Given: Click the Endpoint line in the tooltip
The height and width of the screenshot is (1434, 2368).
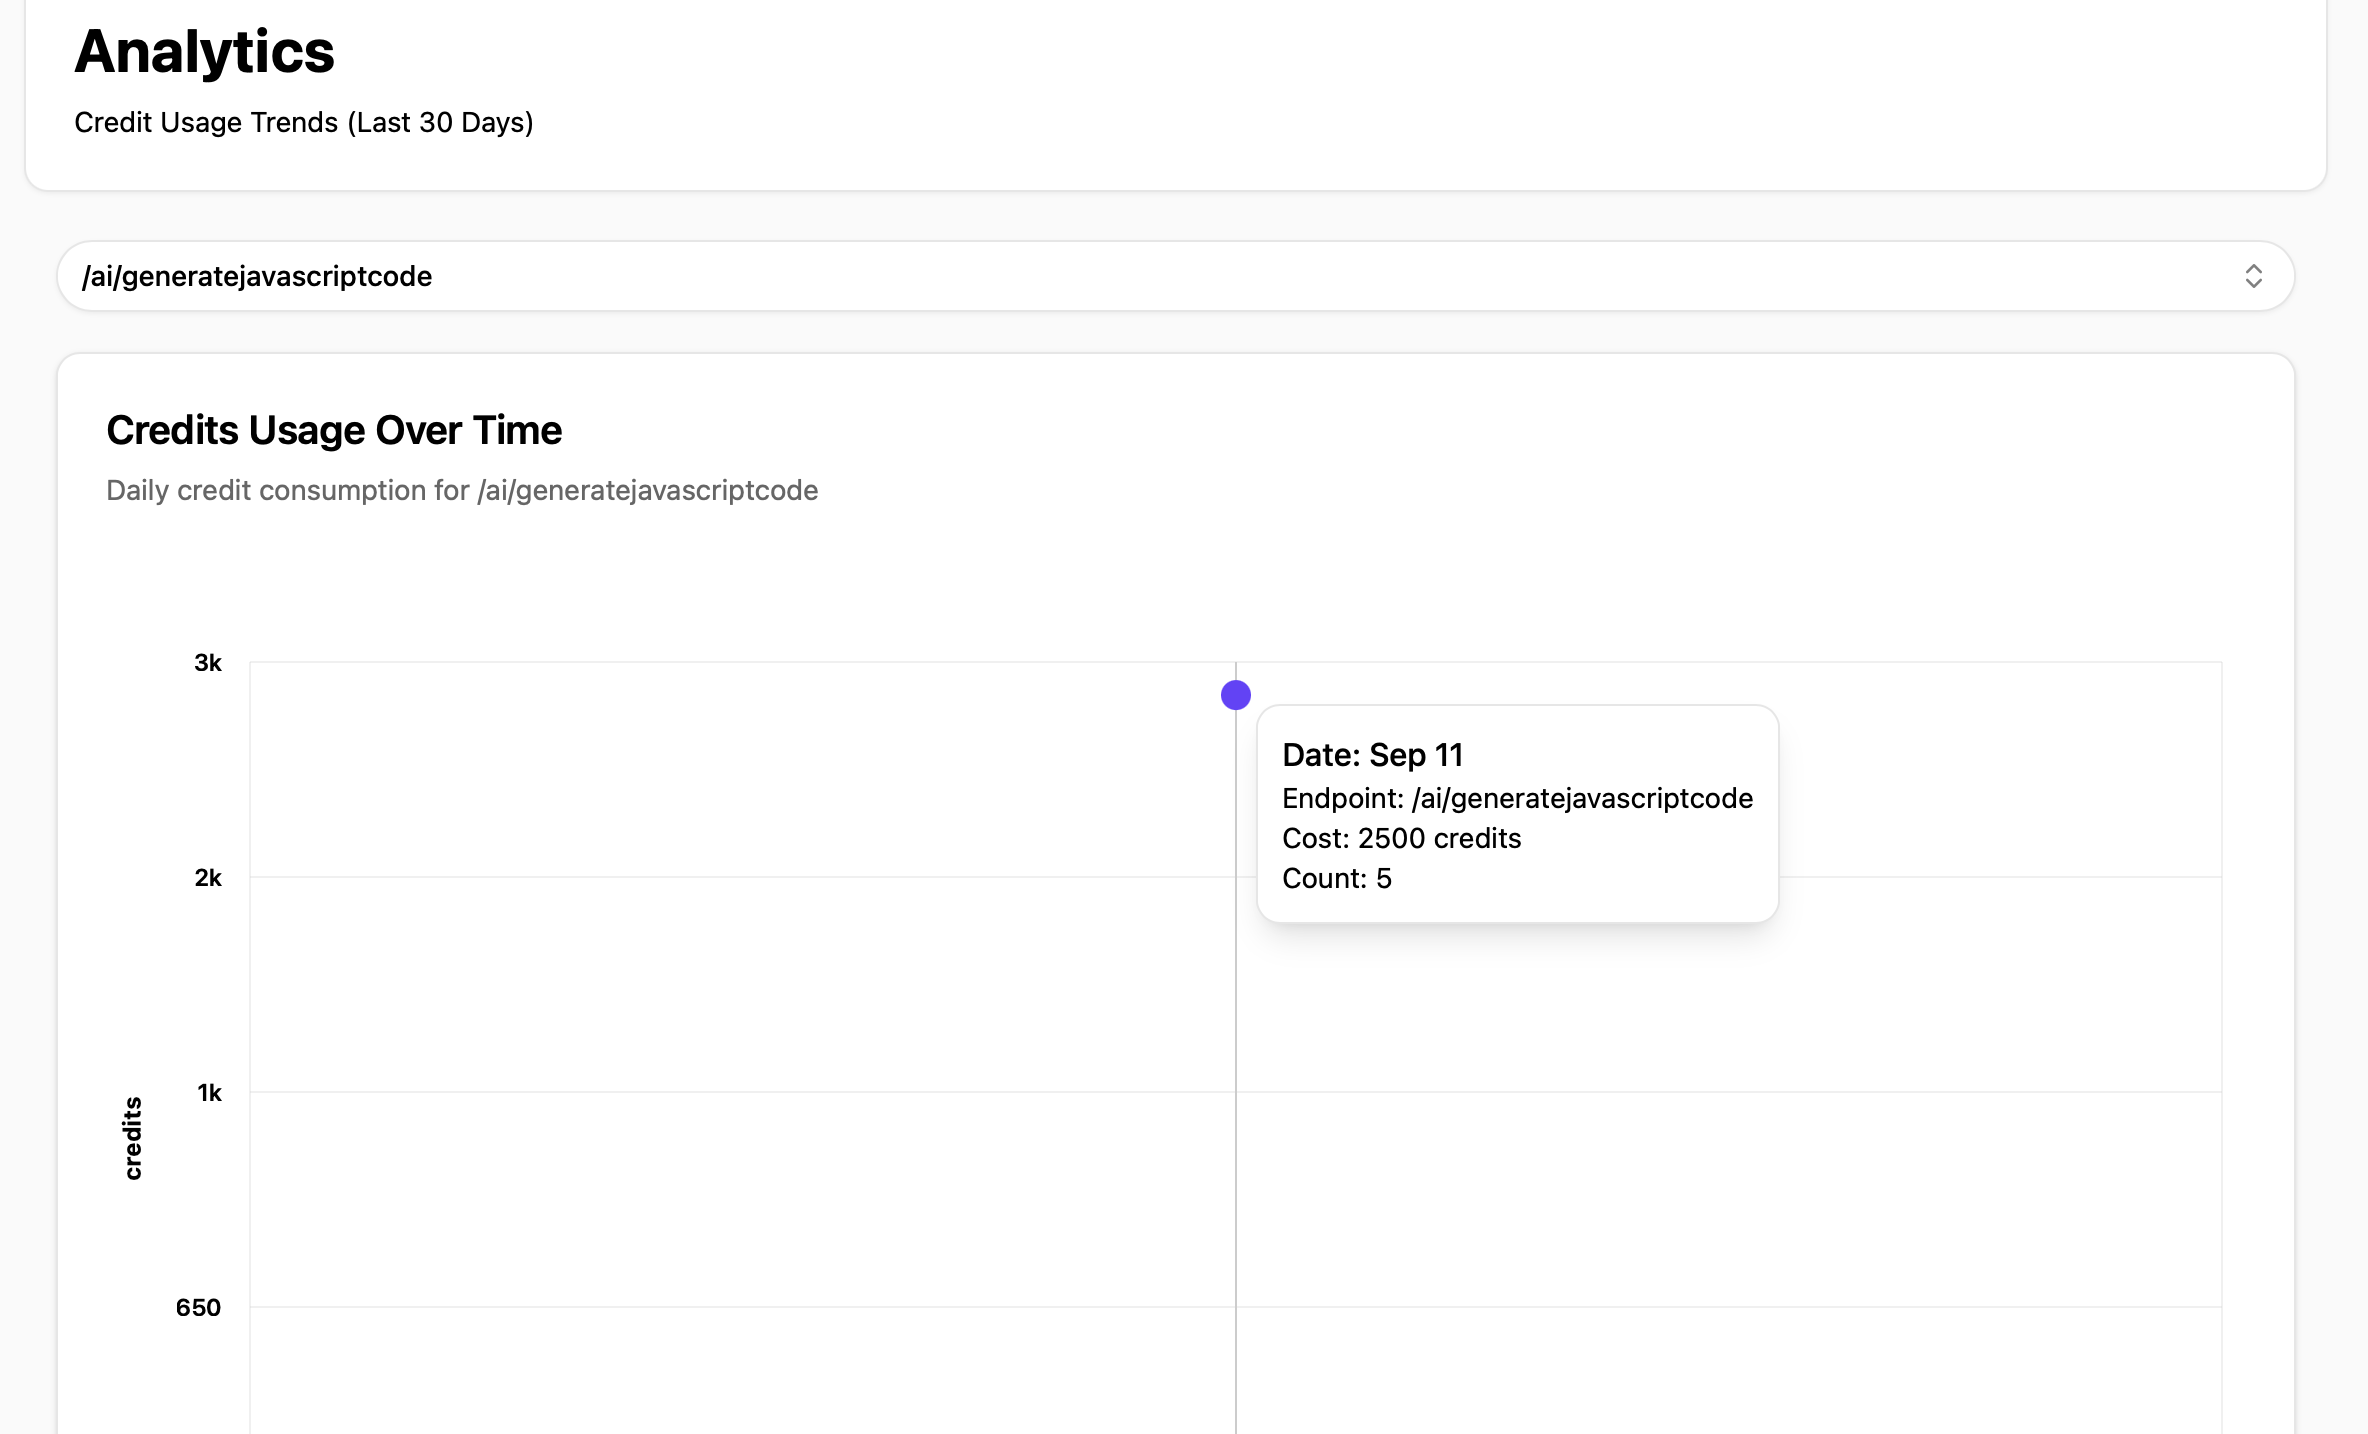Looking at the screenshot, I should click(x=1516, y=798).
